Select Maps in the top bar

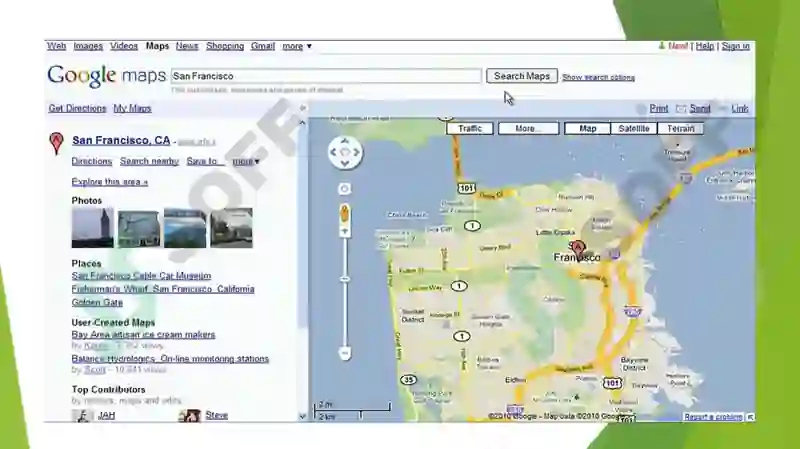(157, 46)
